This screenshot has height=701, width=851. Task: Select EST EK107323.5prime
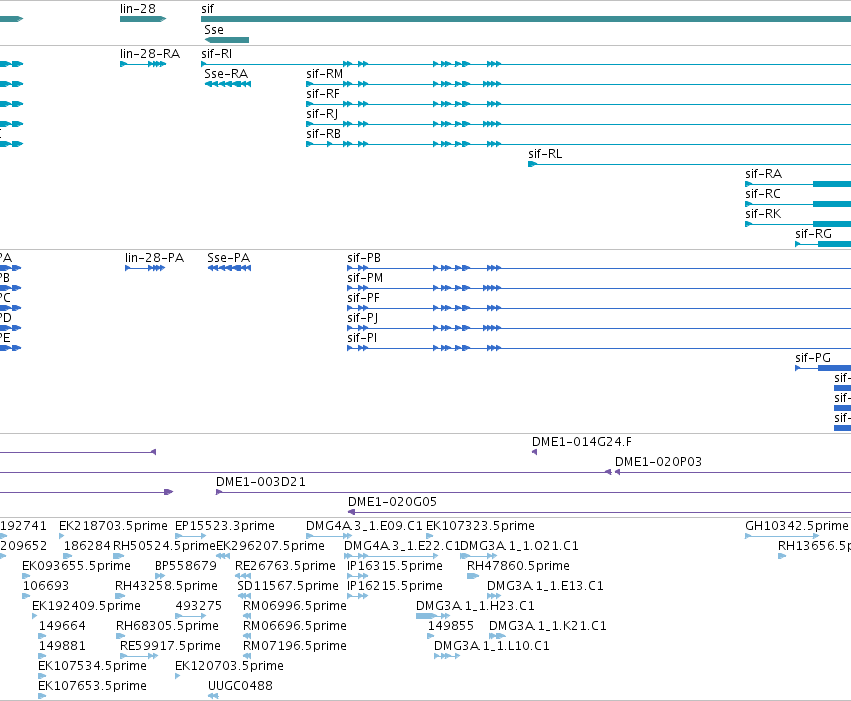[x=480, y=526]
